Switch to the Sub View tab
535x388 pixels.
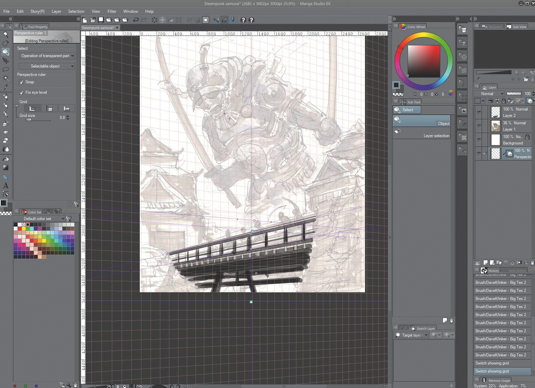(x=517, y=26)
